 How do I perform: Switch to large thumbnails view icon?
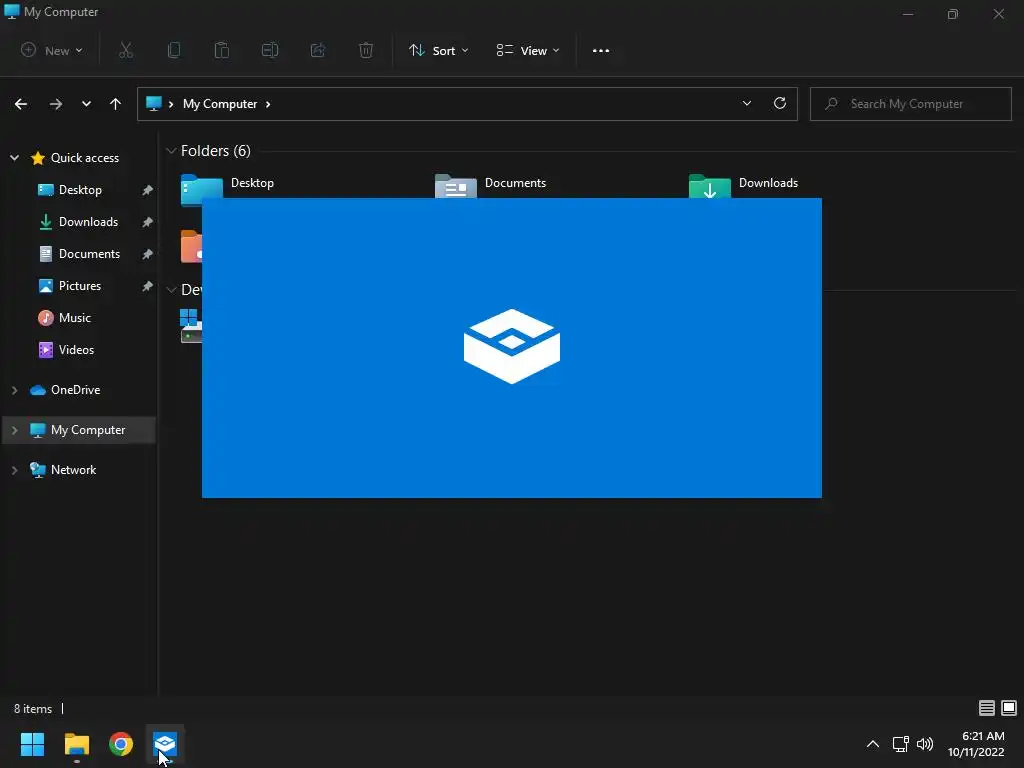pos(1009,708)
